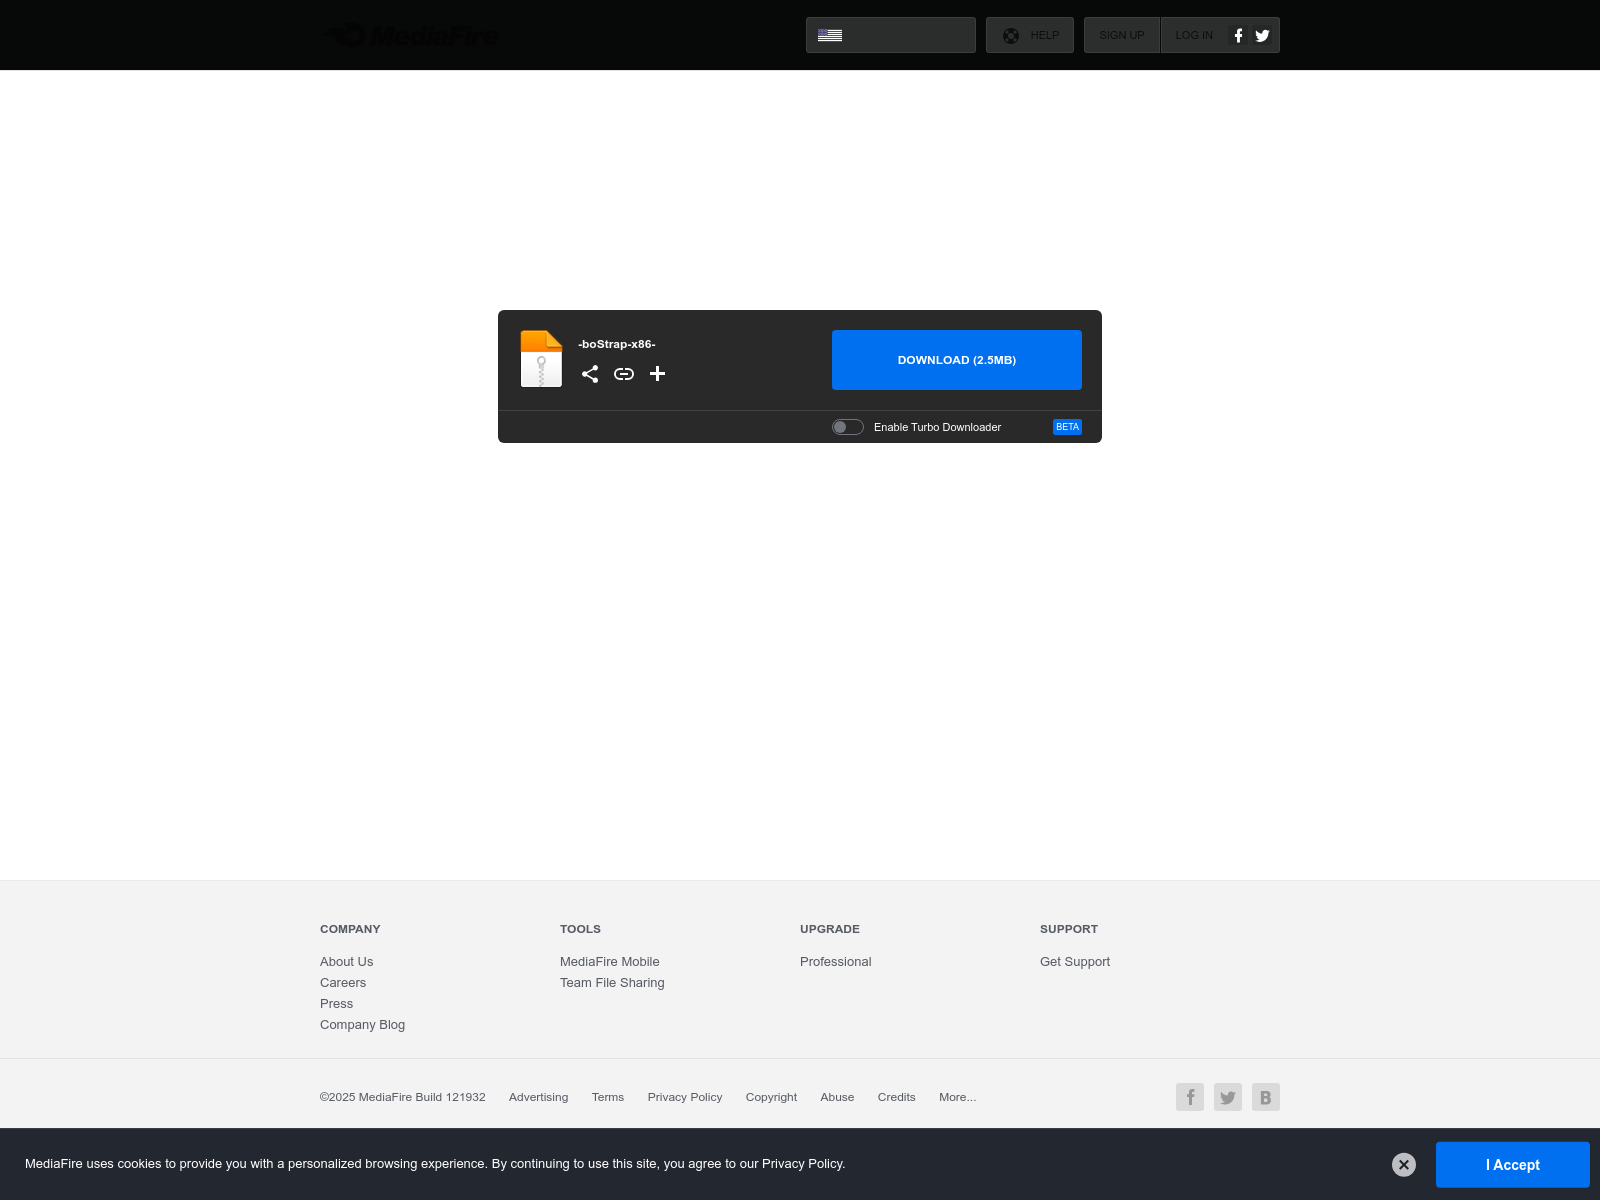Click Download (2.5MB) button
Viewport: 1600px width, 1200px height.
957,360
